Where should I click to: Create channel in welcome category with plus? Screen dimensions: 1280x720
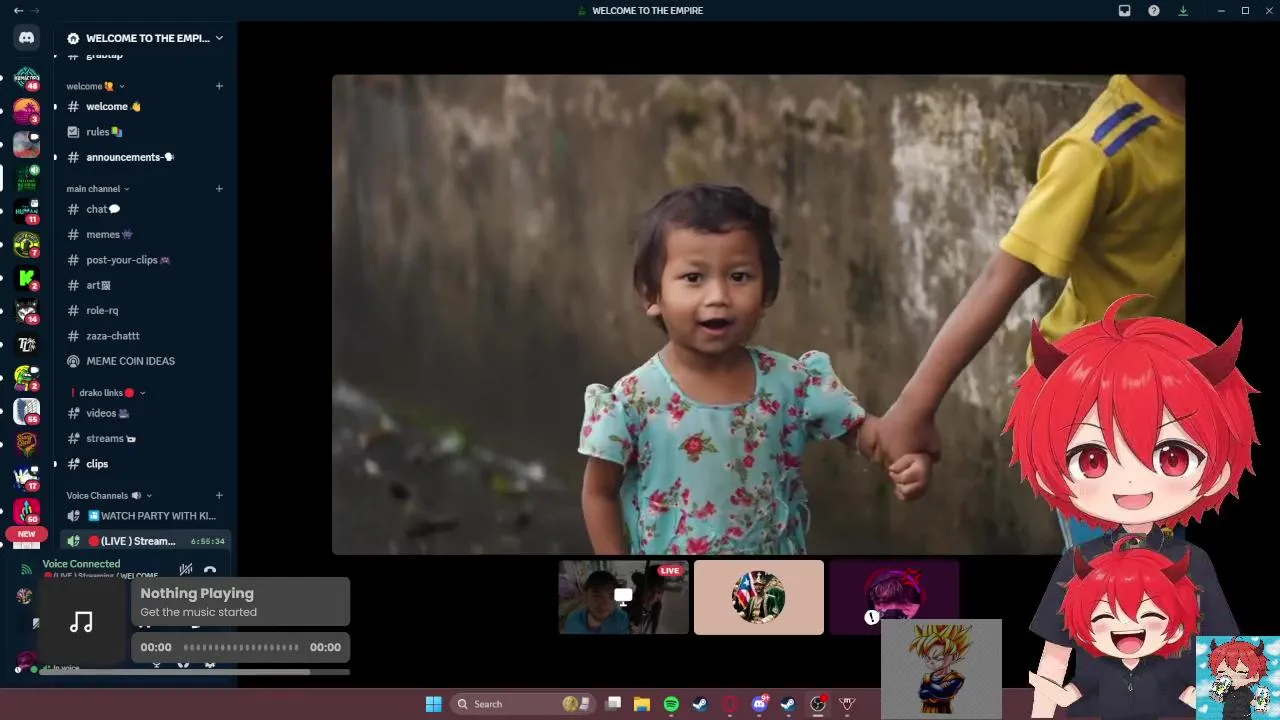pos(219,86)
